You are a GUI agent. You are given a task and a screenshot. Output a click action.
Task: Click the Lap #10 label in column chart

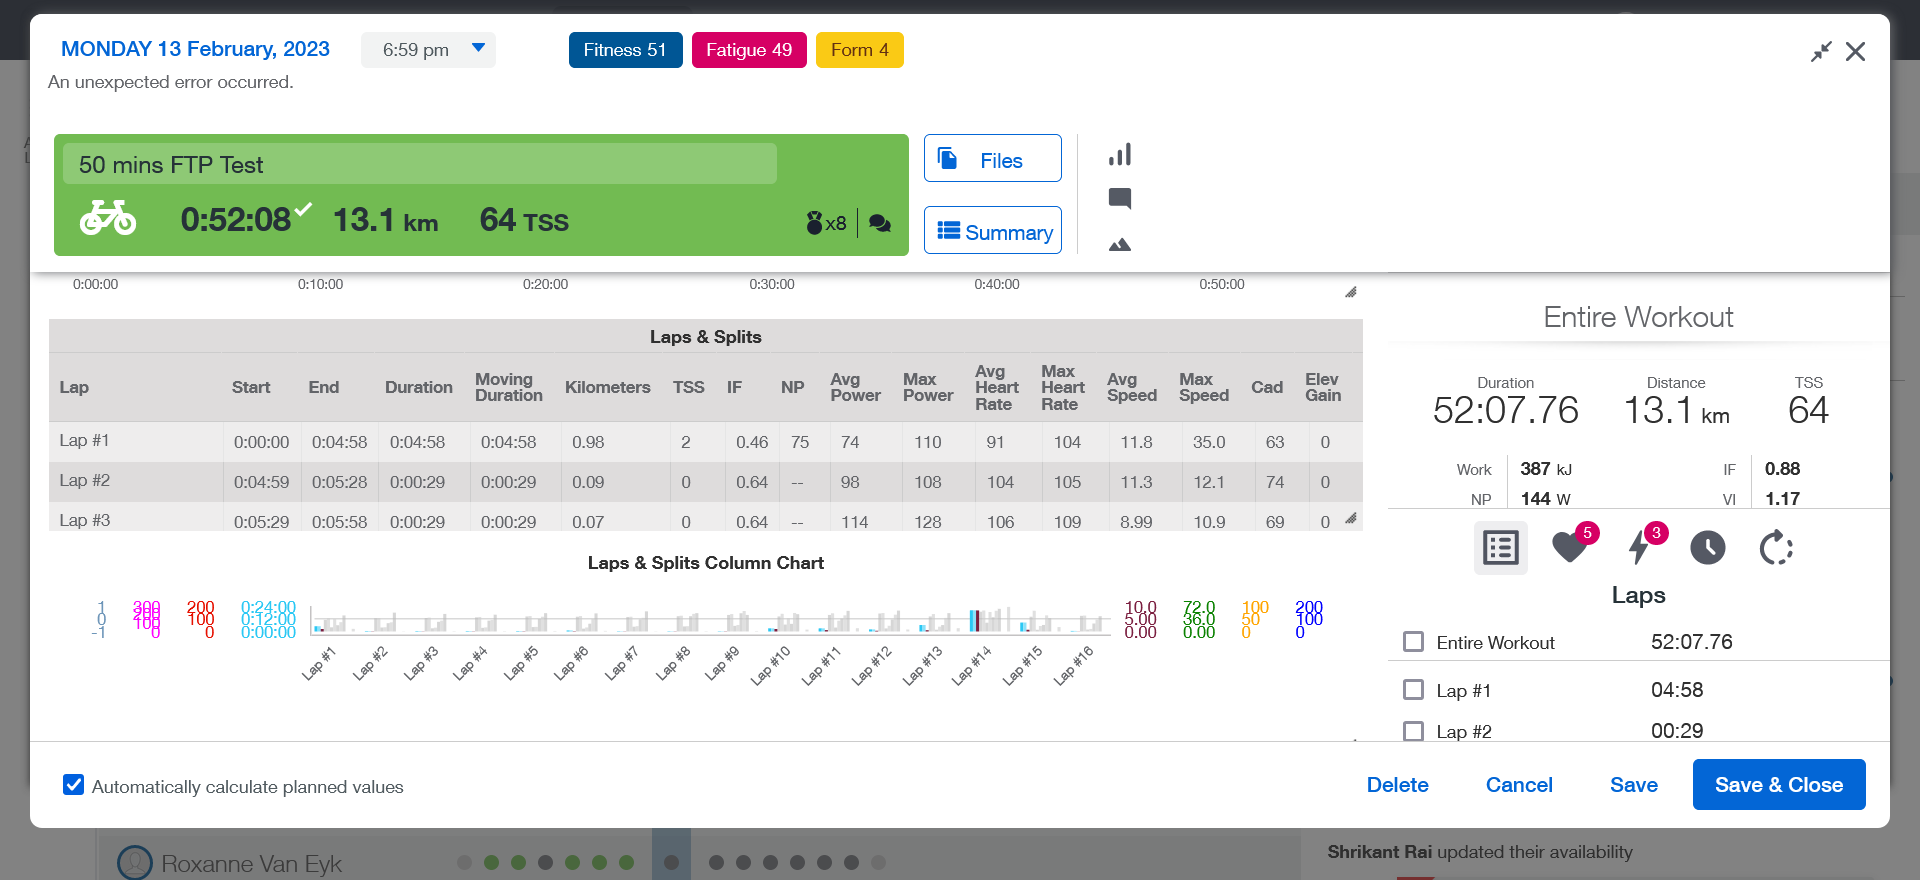[770, 665]
